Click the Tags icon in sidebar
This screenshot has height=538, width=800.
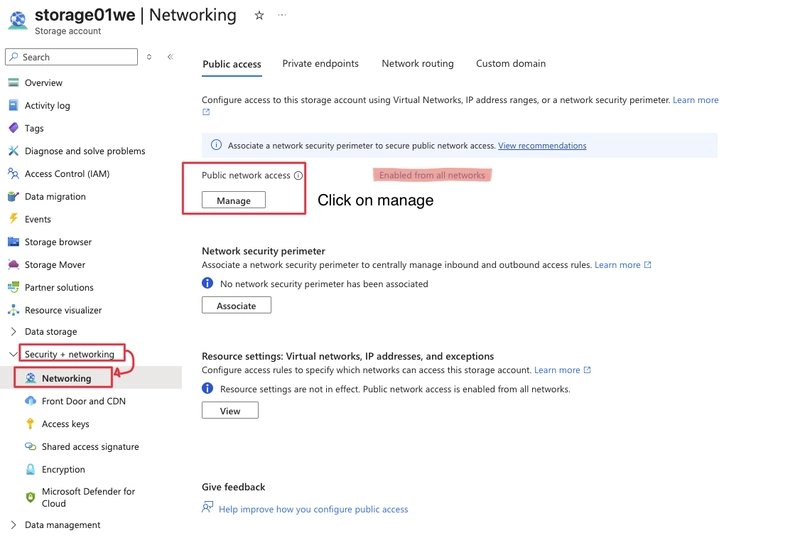click(x=14, y=128)
